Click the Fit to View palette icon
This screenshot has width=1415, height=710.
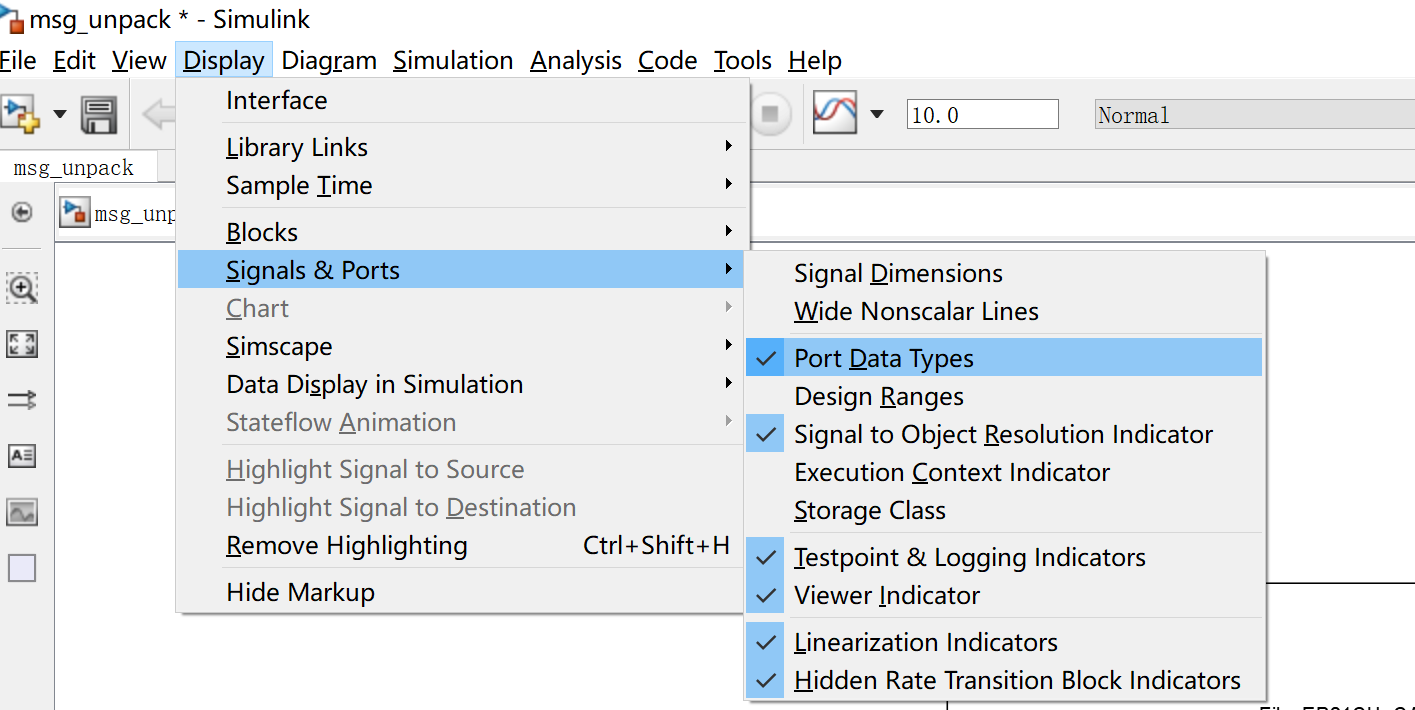(22, 345)
